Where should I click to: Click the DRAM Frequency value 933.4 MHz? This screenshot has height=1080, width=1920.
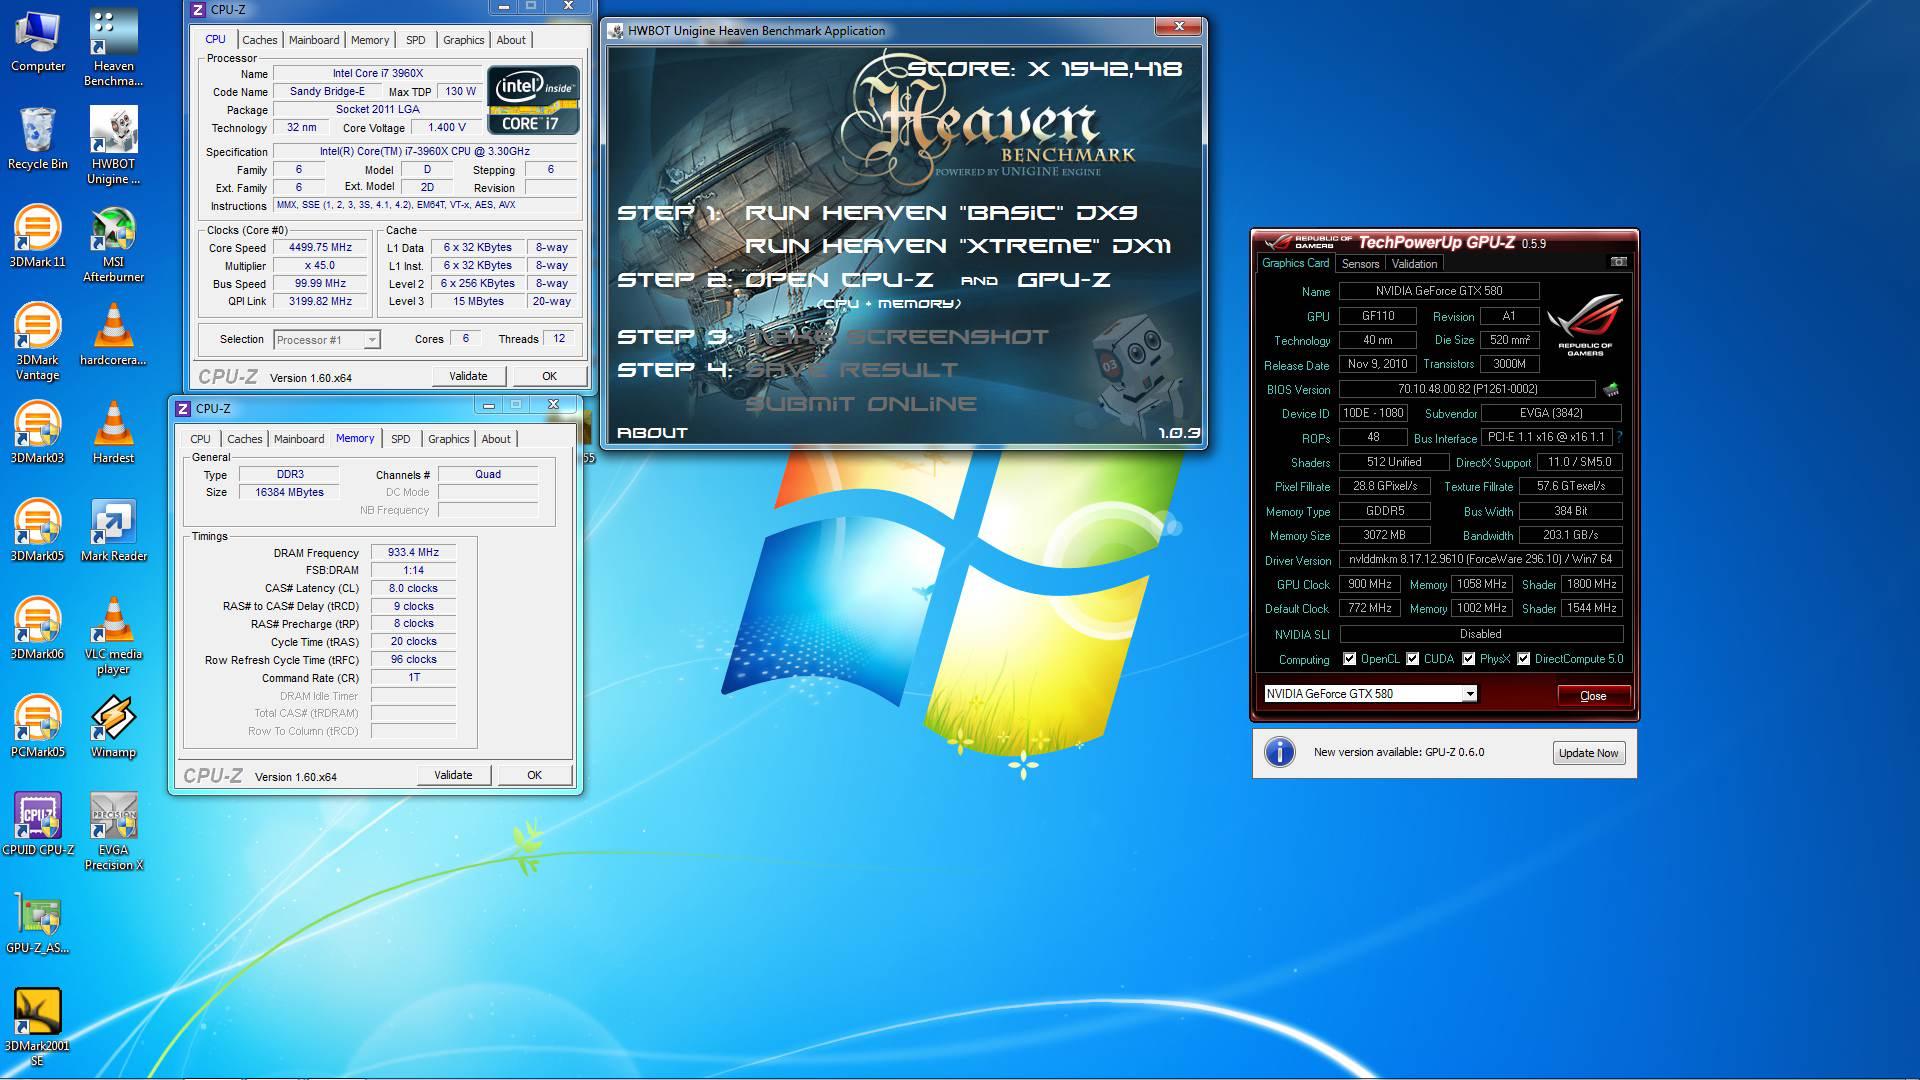click(x=413, y=552)
